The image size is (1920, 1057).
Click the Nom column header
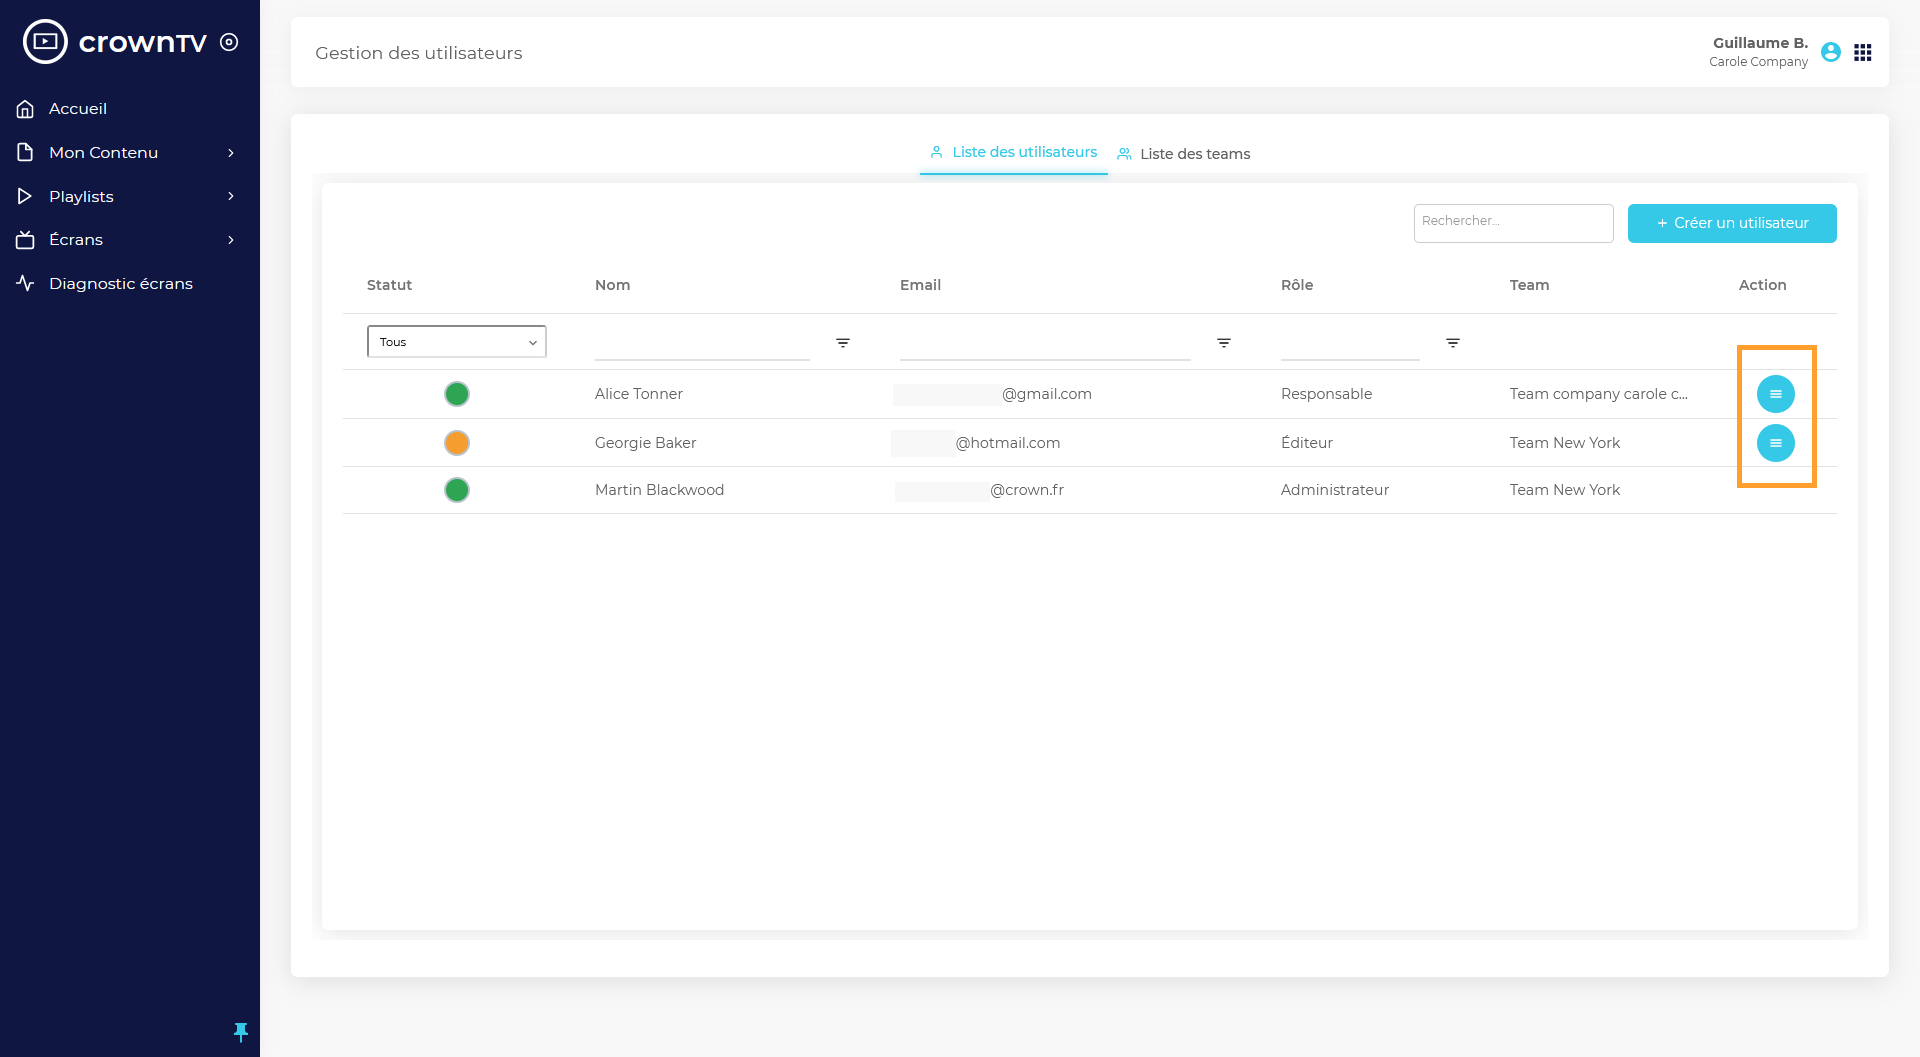click(612, 285)
